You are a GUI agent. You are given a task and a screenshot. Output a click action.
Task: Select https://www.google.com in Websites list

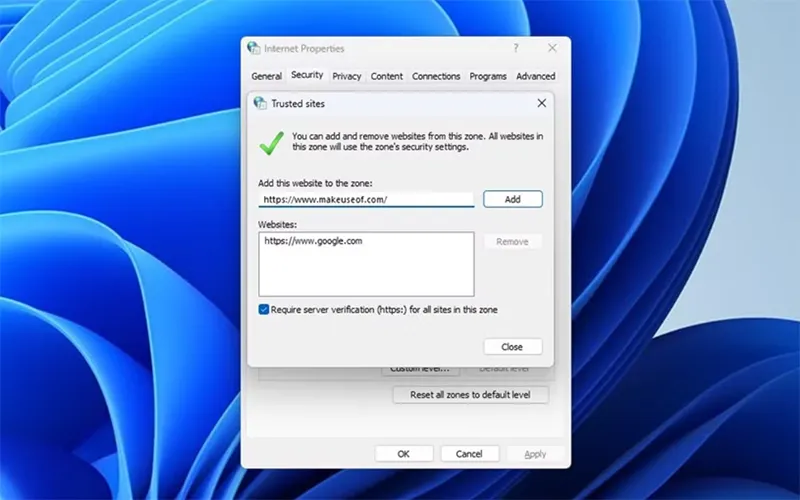coord(313,241)
